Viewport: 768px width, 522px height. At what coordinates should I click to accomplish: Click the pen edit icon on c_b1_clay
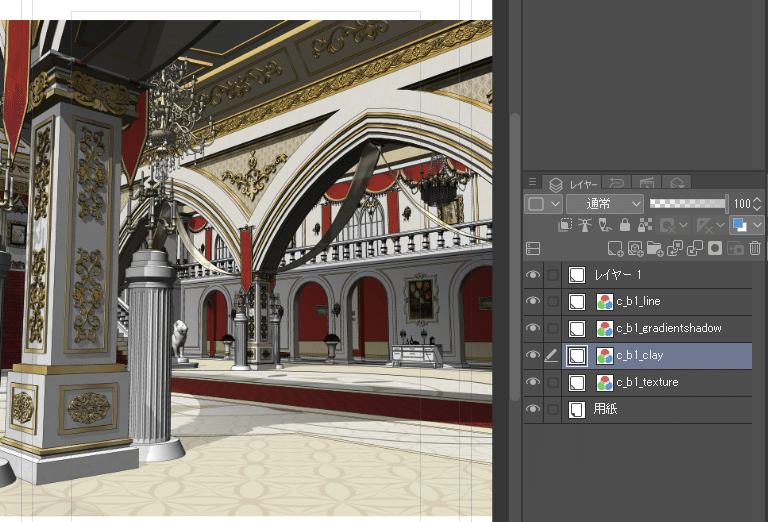[552, 355]
